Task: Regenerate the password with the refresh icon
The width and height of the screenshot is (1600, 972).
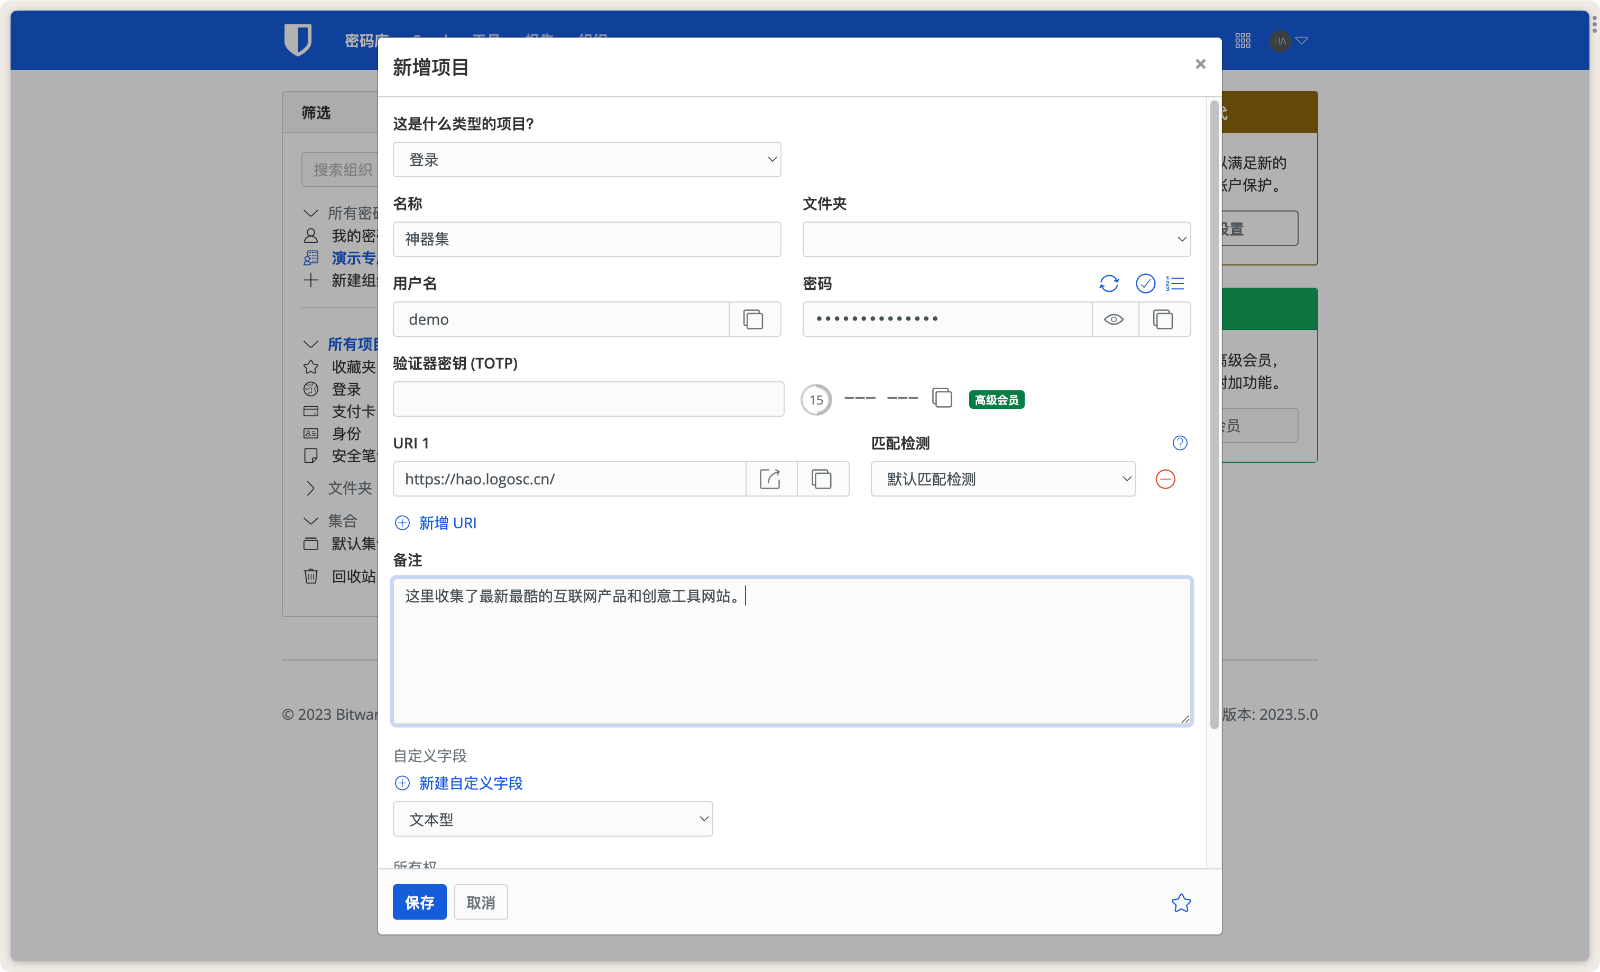Action: pyautogui.click(x=1109, y=283)
